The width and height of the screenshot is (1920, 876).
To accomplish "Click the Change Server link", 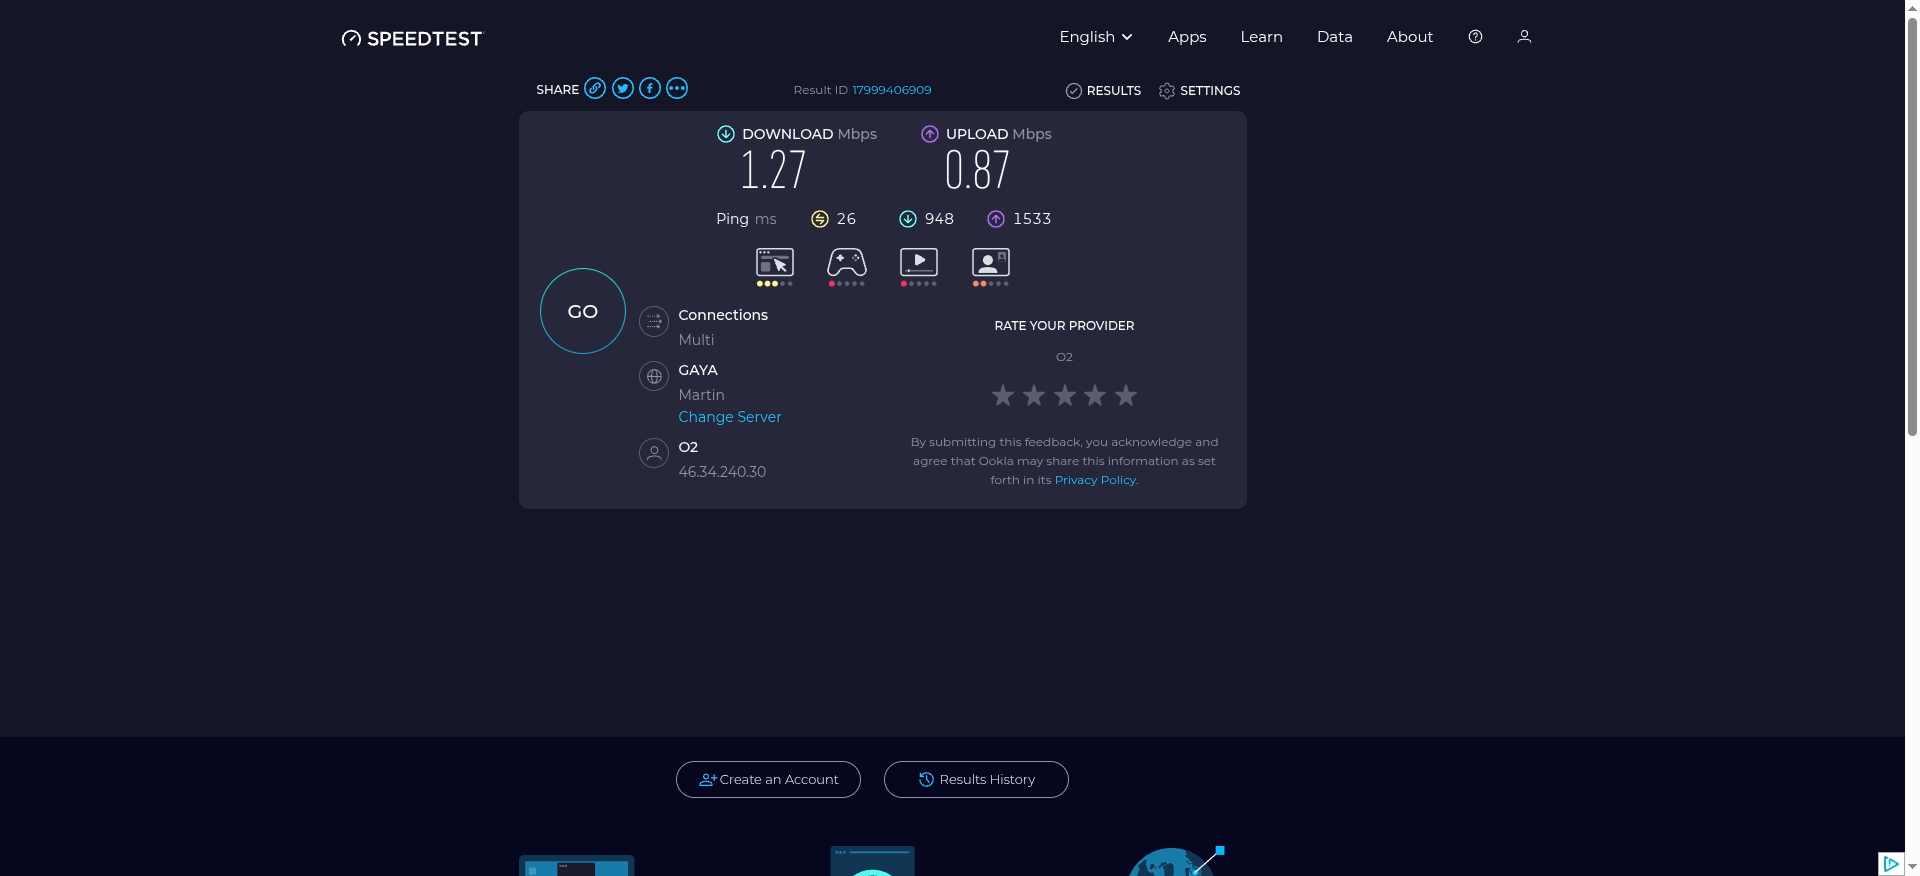I will click(730, 417).
